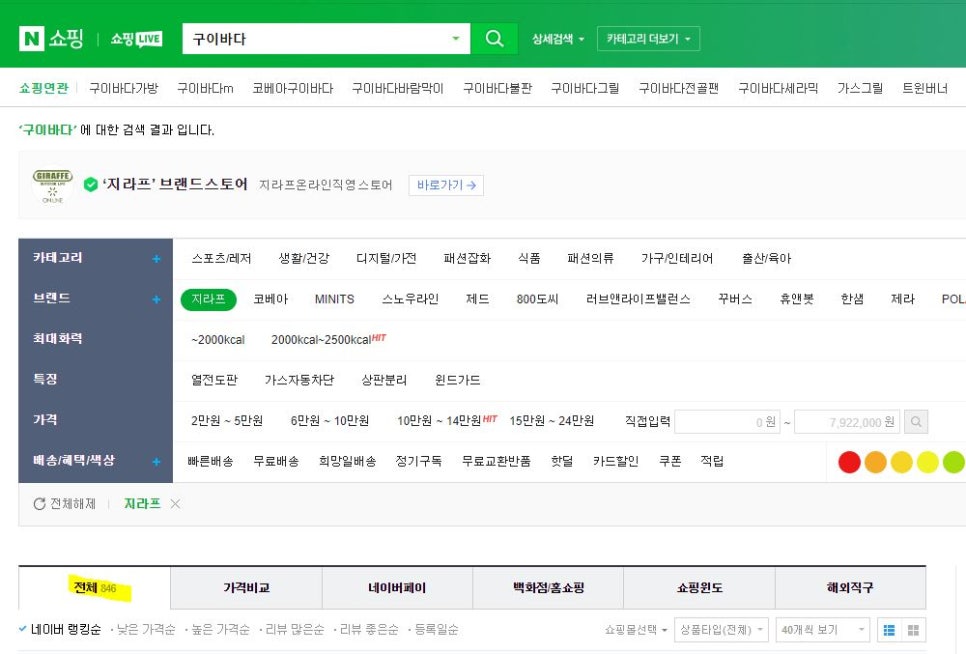This screenshot has width=966, height=654.
Task: Toggle the 빠른배송 delivery filter
Action: (211, 461)
